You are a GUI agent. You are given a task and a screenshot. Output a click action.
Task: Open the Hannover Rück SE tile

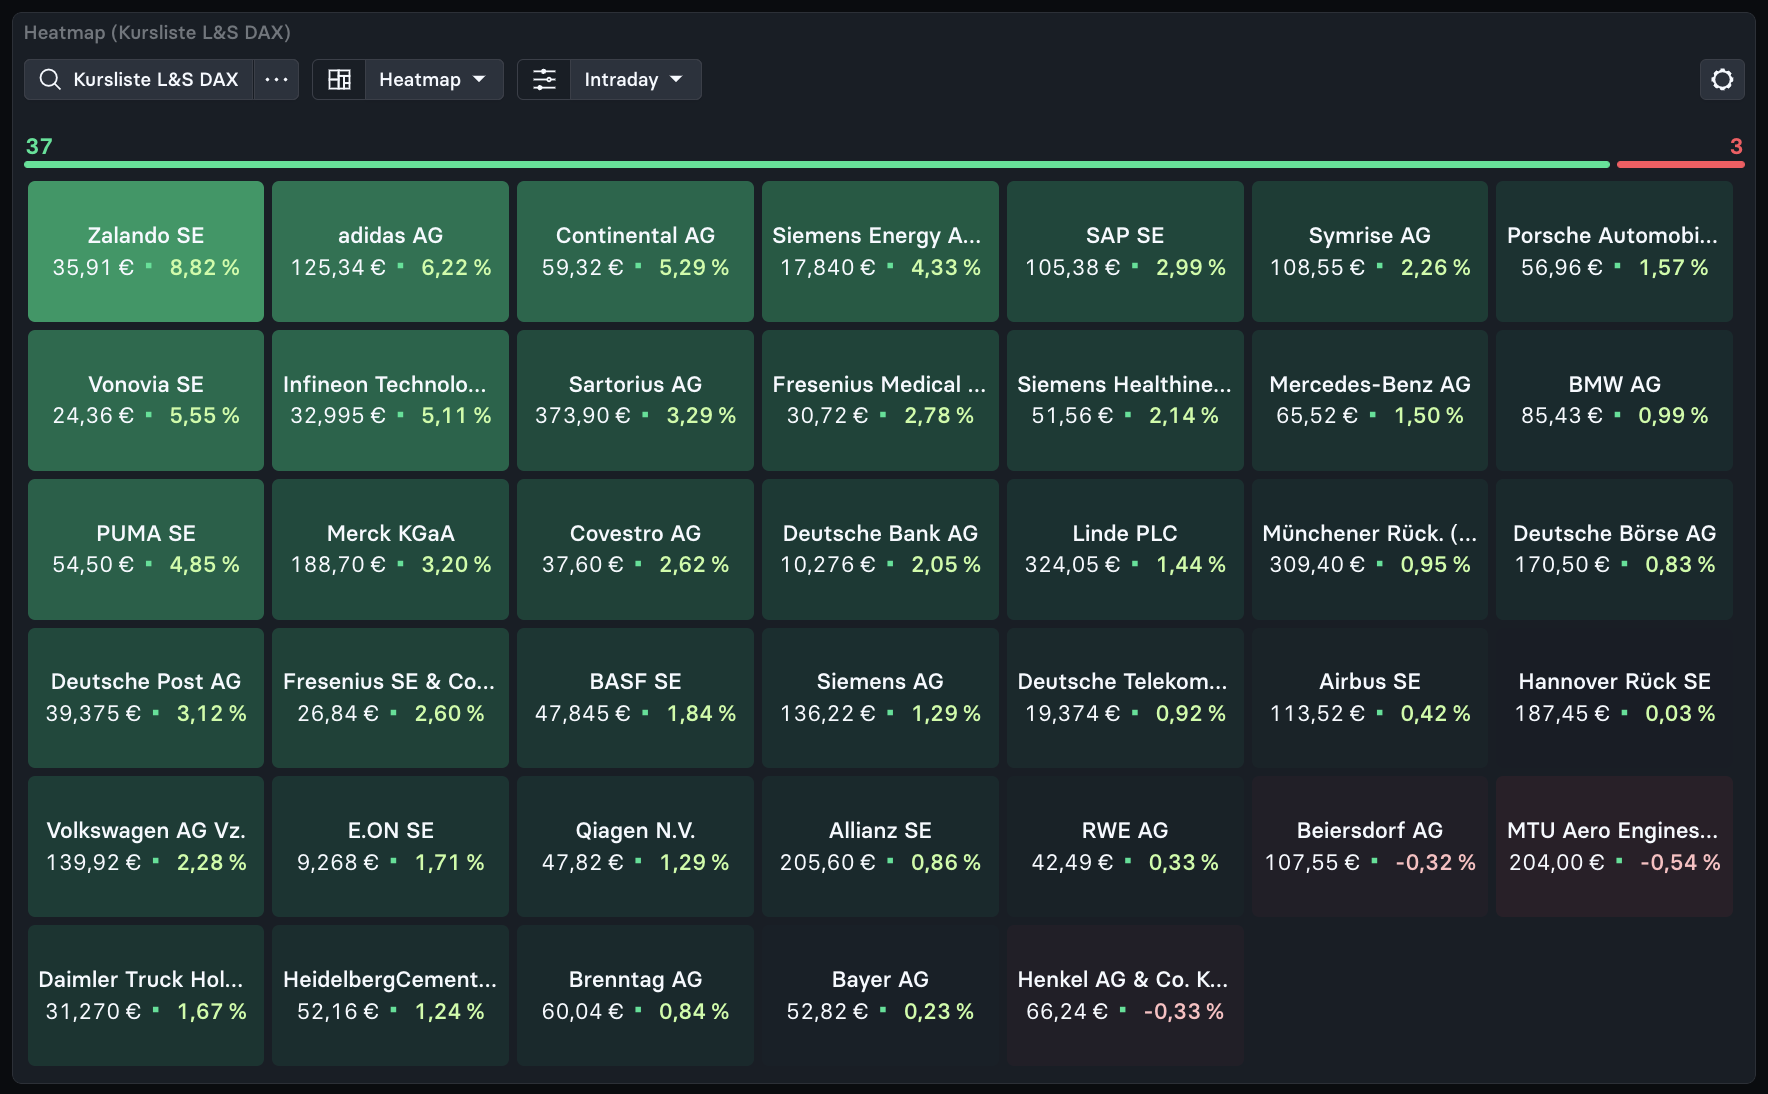[1614, 697]
